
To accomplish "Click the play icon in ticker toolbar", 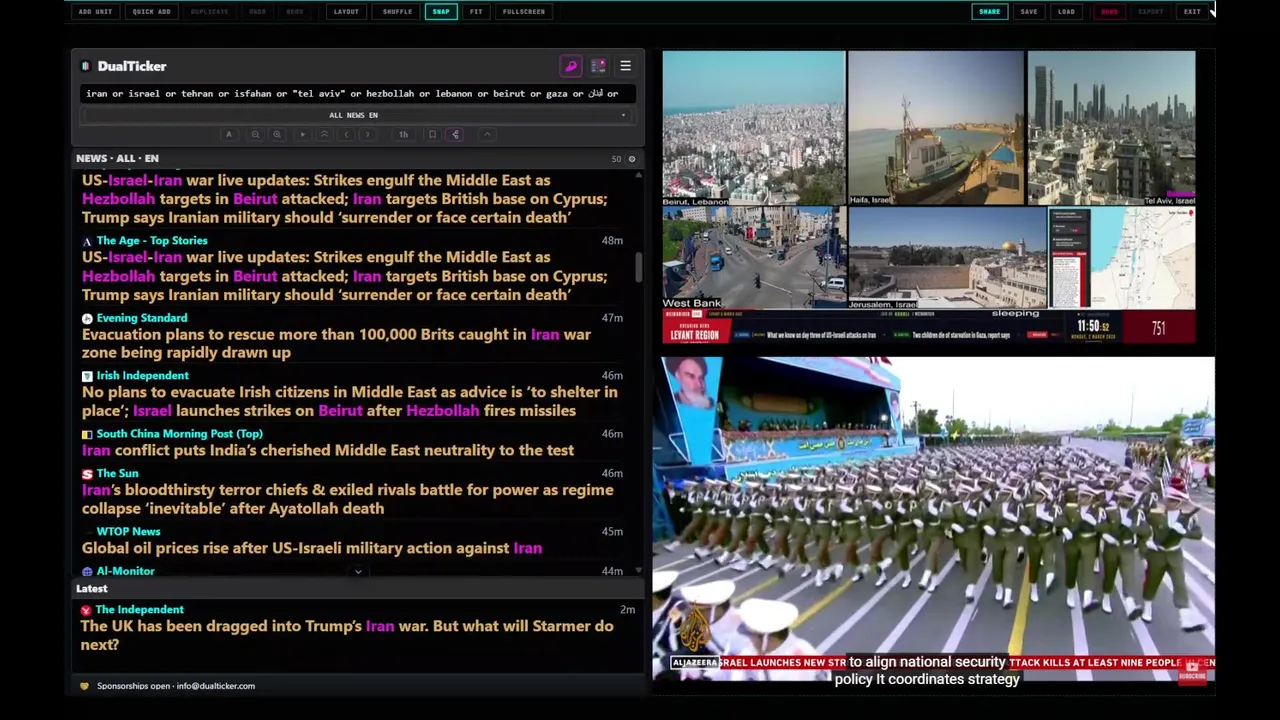I will pyautogui.click(x=303, y=134).
